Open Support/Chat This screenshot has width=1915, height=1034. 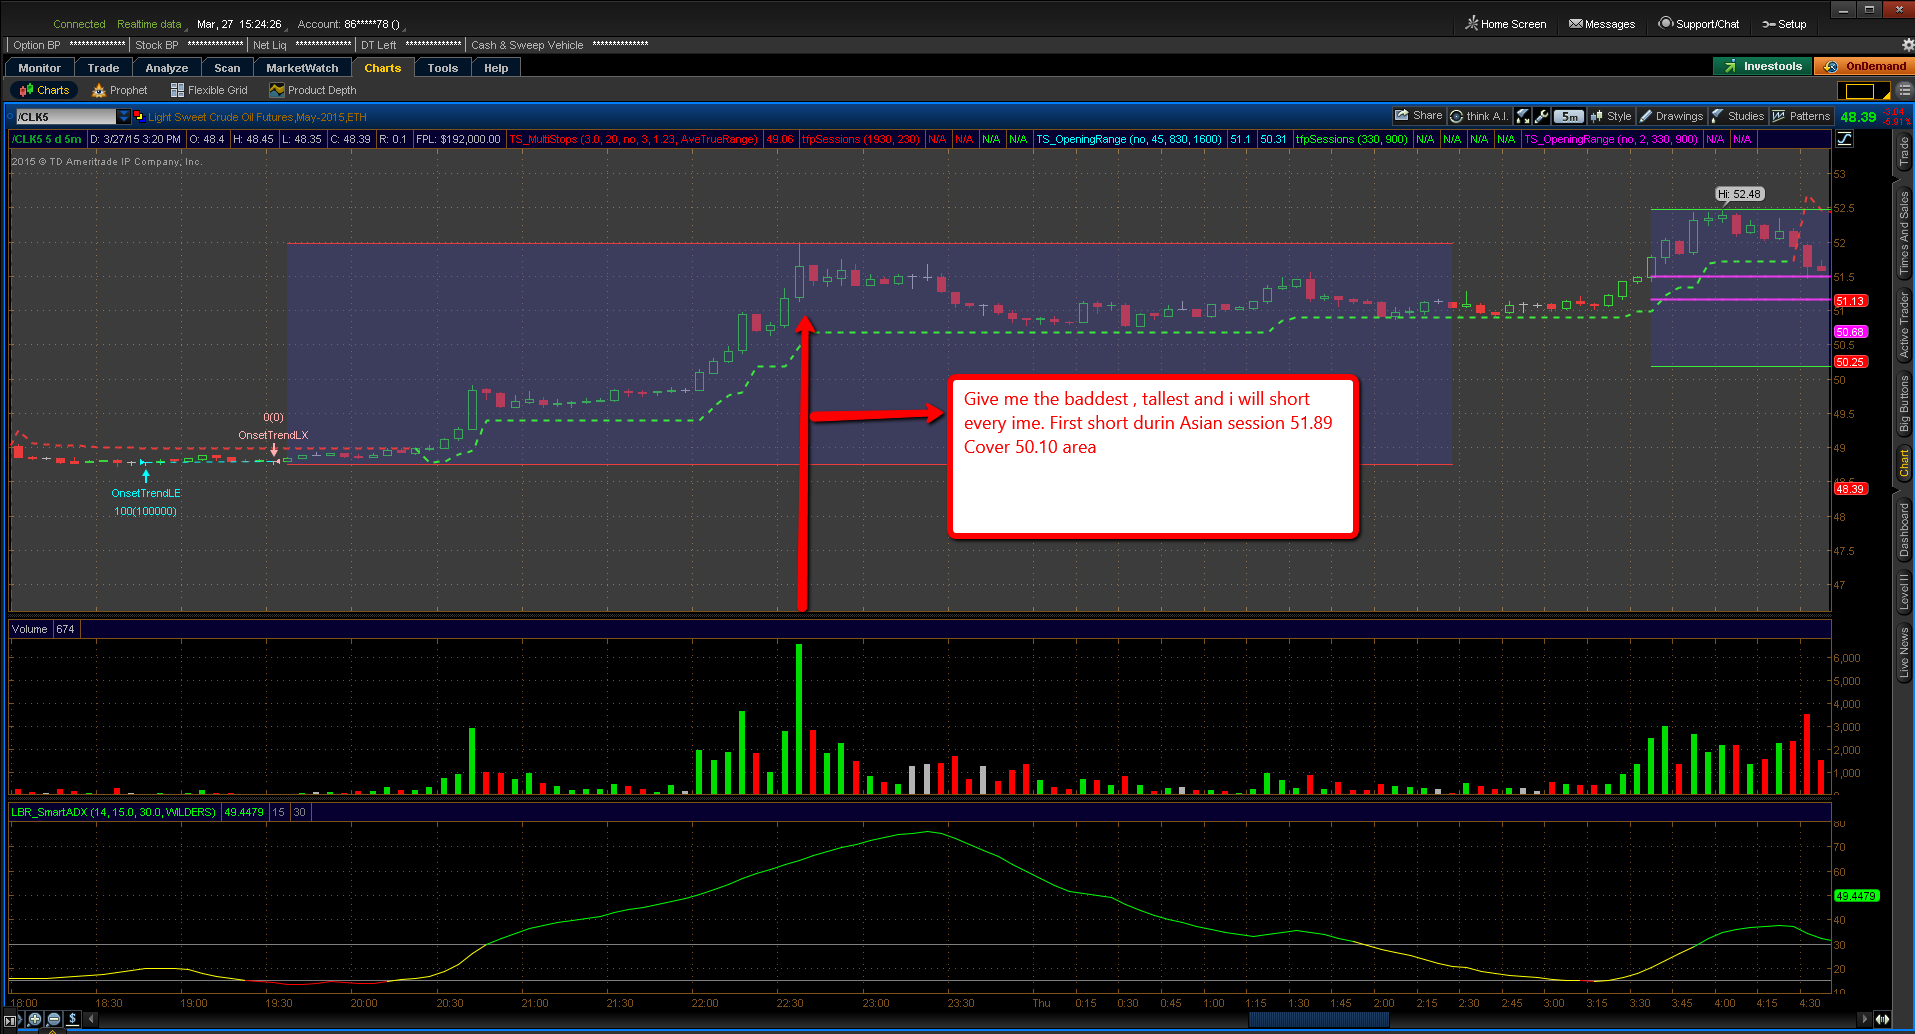pyautogui.click(x=1699, y=24)
